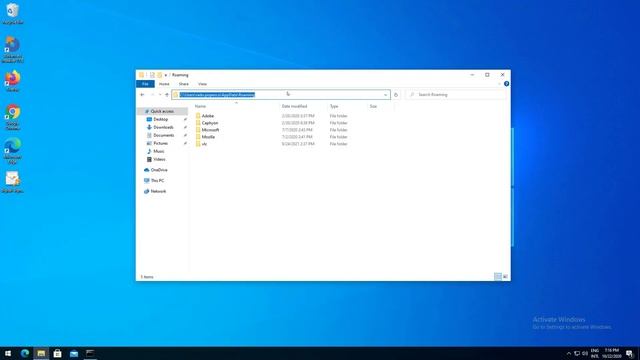
Task: Open volume control in system tray
Action: [585, 353]
